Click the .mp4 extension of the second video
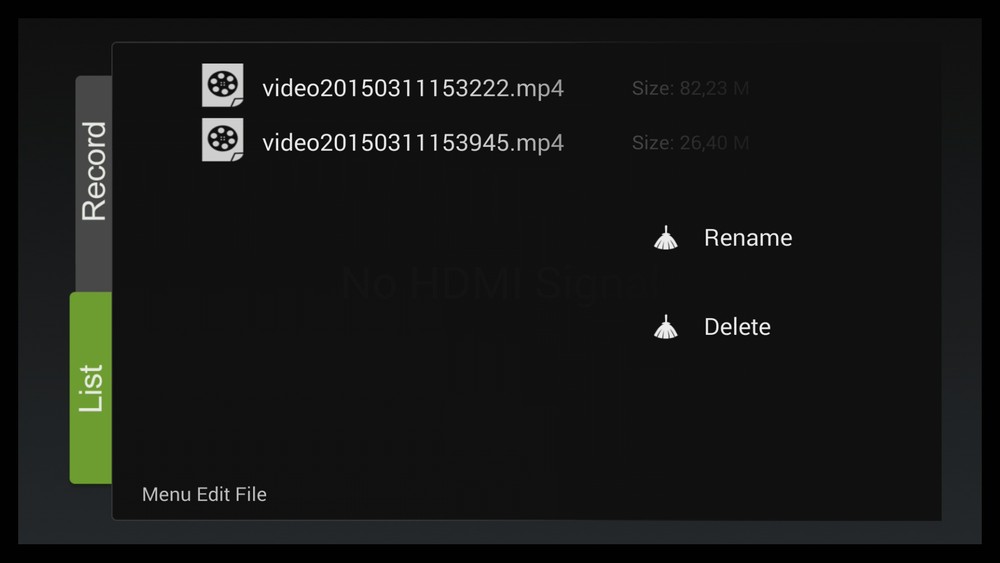Image resolution: width=1000 pixels, height=563 pixels. pyautogui.click(x=536, y=143)
